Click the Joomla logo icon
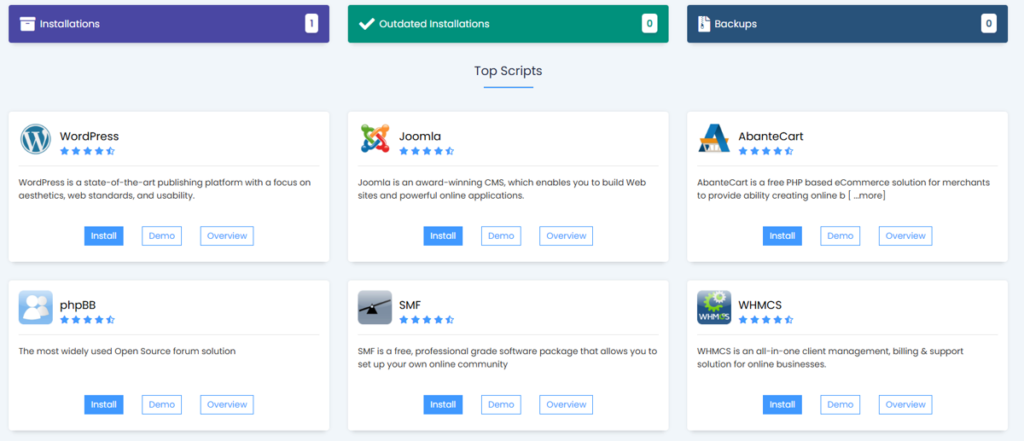The image size is (1024, 441). click(x=375, y=139)
